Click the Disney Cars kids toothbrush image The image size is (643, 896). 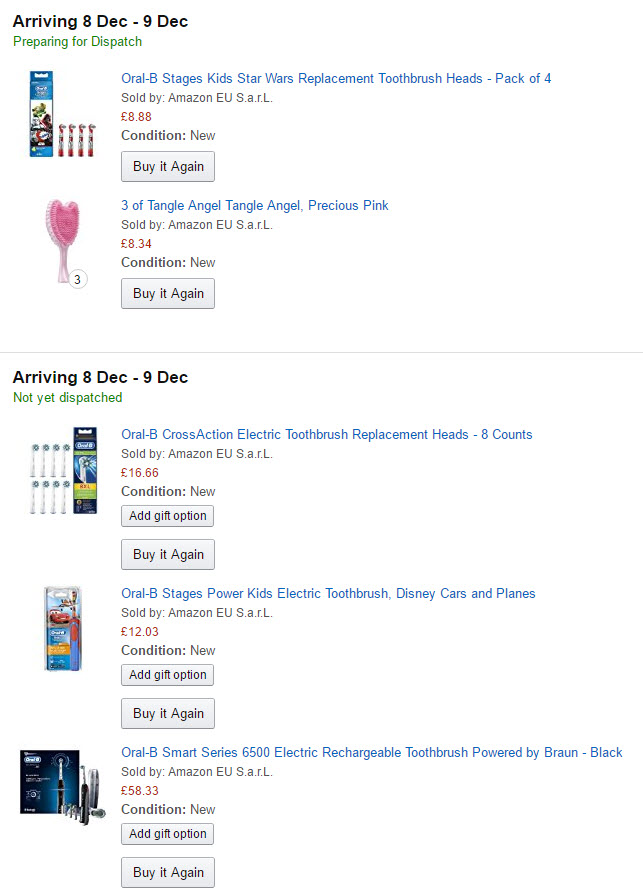pos(63,629)
